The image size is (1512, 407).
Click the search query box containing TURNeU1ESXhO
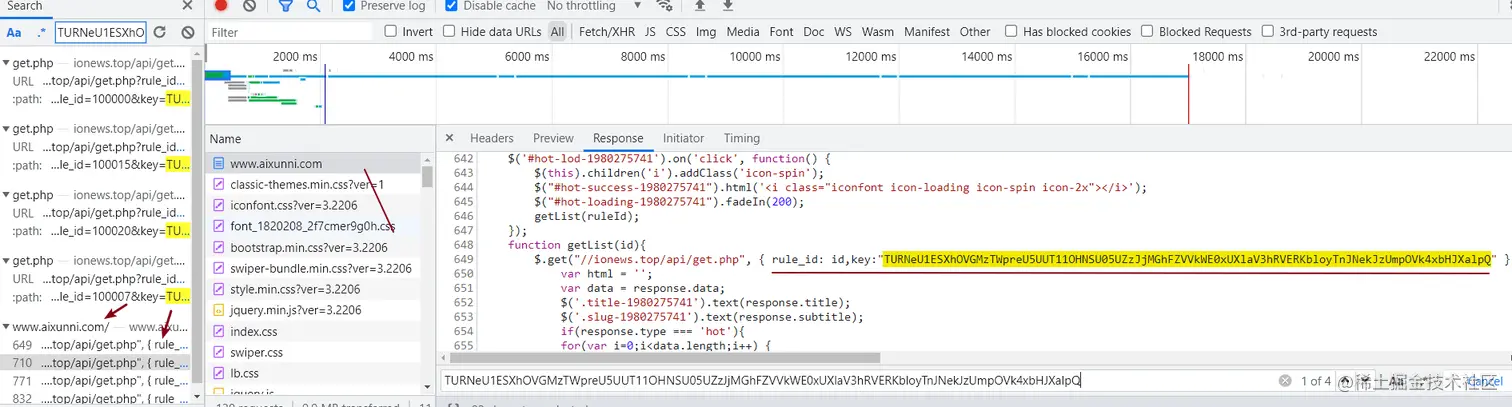pyautogui.click(x=101, y=33)
